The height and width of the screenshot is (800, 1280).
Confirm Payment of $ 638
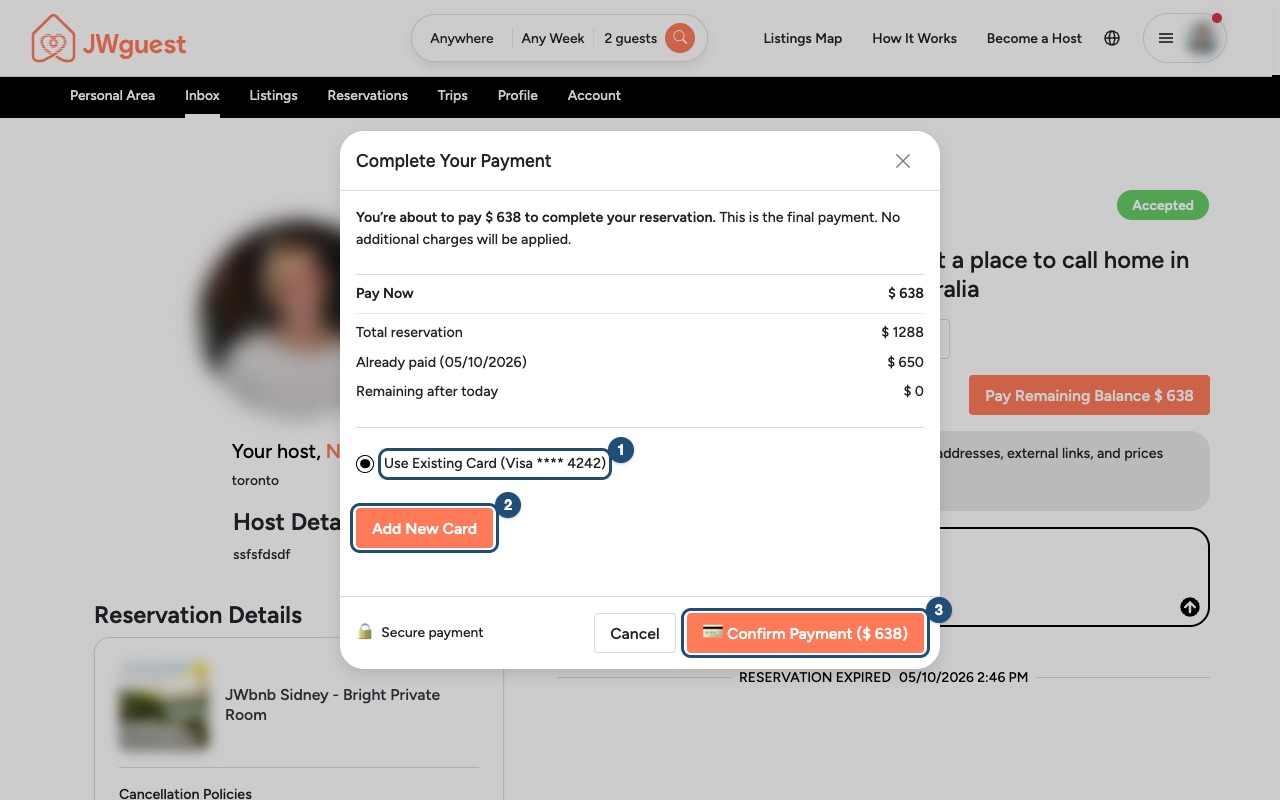(x=805, y=633)
